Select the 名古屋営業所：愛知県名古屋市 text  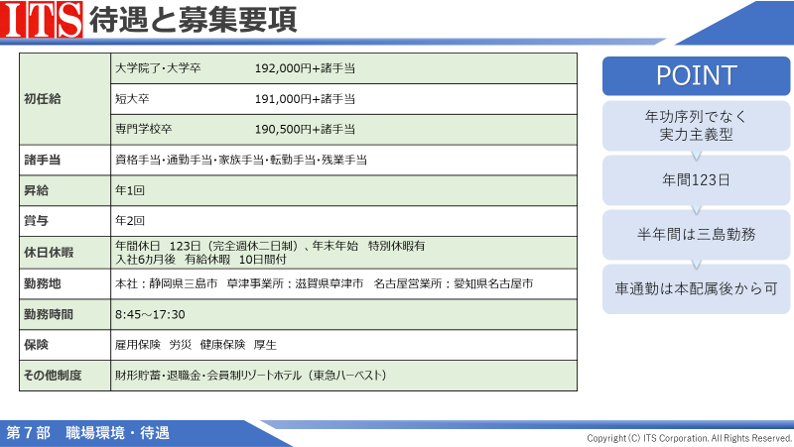point(453,283)
